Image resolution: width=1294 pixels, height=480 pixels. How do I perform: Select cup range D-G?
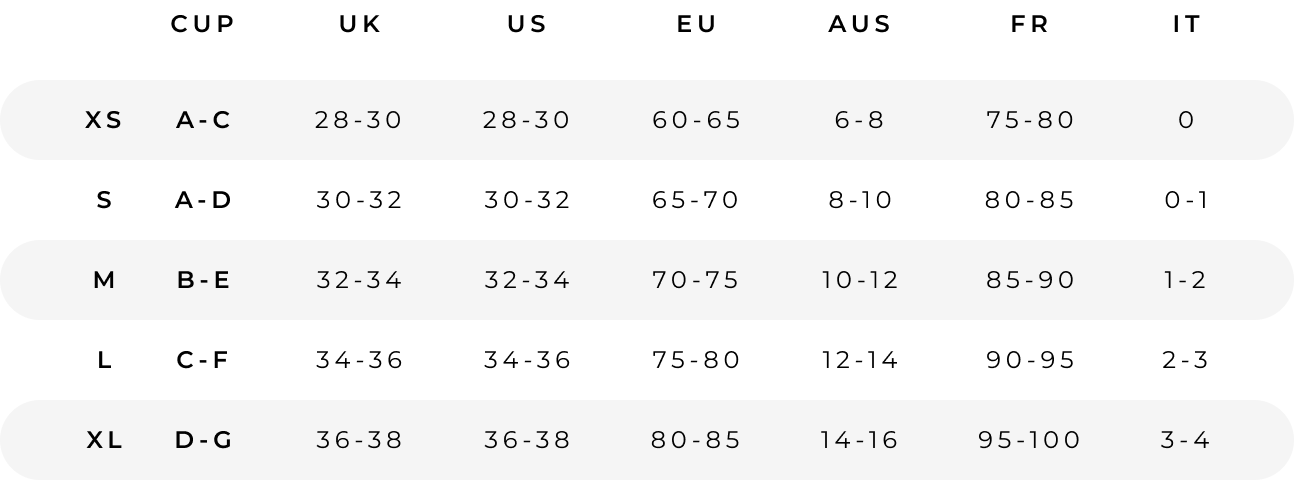(x=204, y=440)
